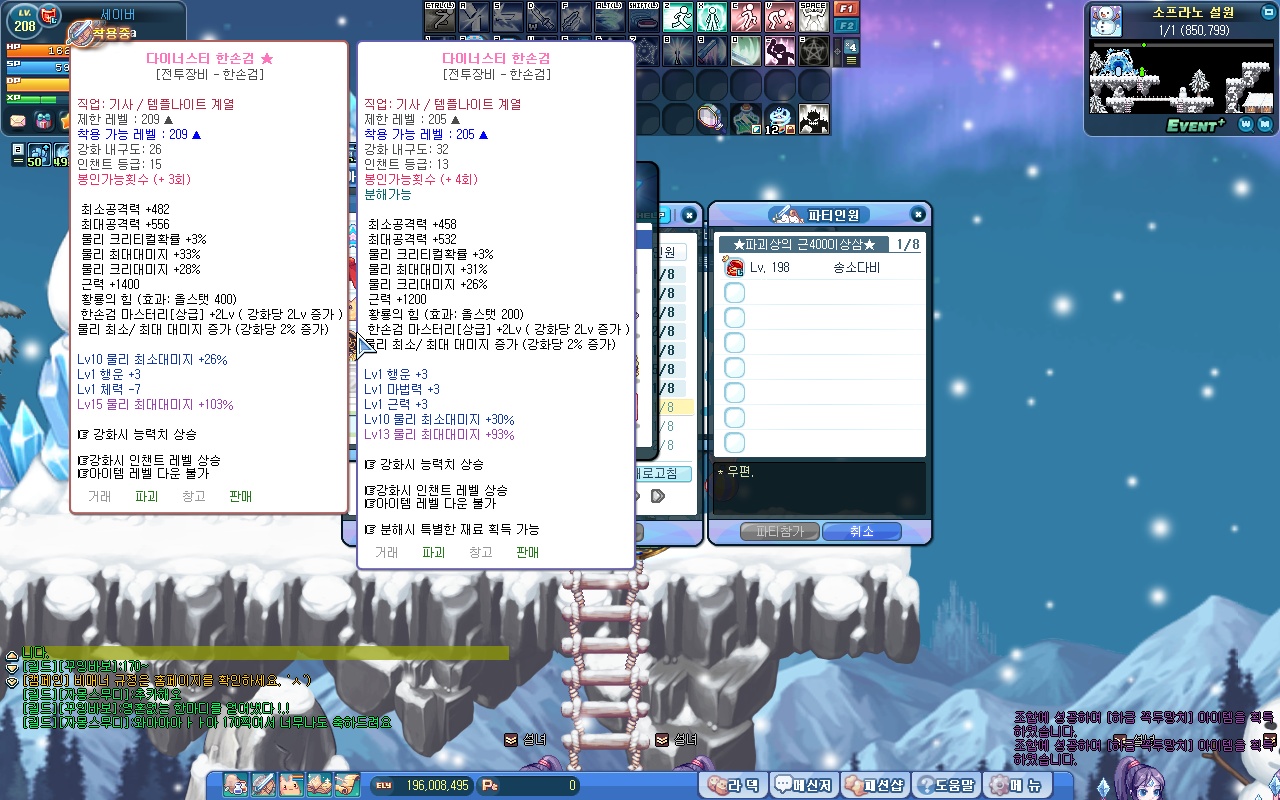This screenshot has height=800, width=1280.
Task: Click the scroll icon in bottom toolbar
Action: [x=346, y=785]
